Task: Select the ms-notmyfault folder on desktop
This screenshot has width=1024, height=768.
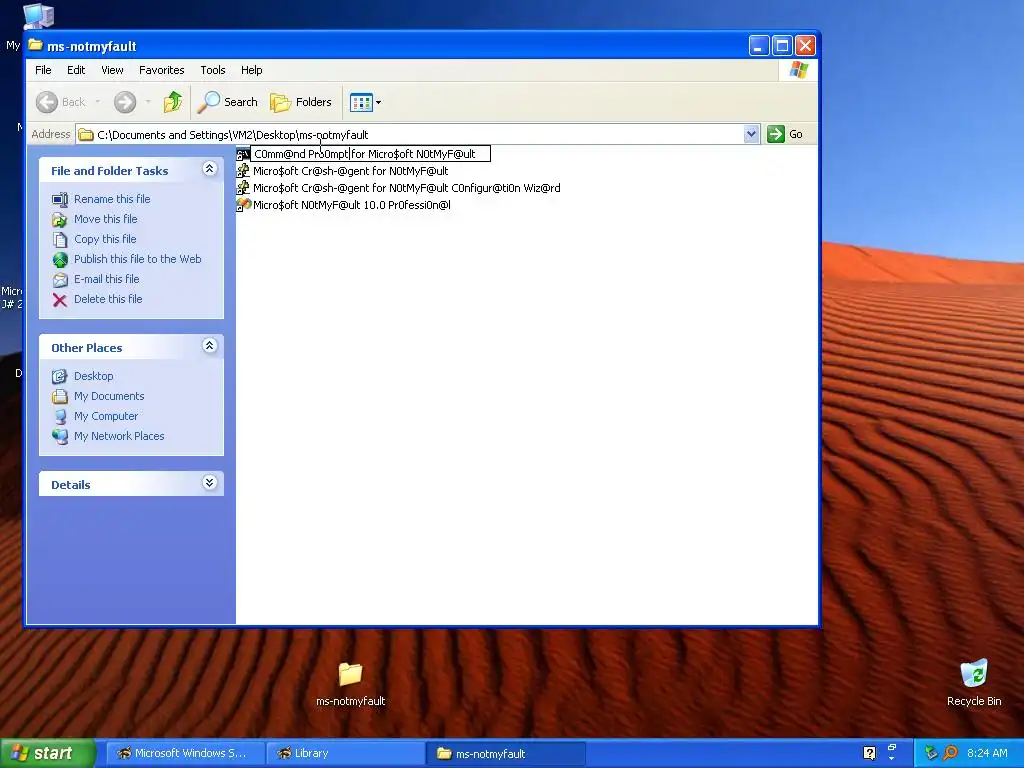Action: [350, 683]
